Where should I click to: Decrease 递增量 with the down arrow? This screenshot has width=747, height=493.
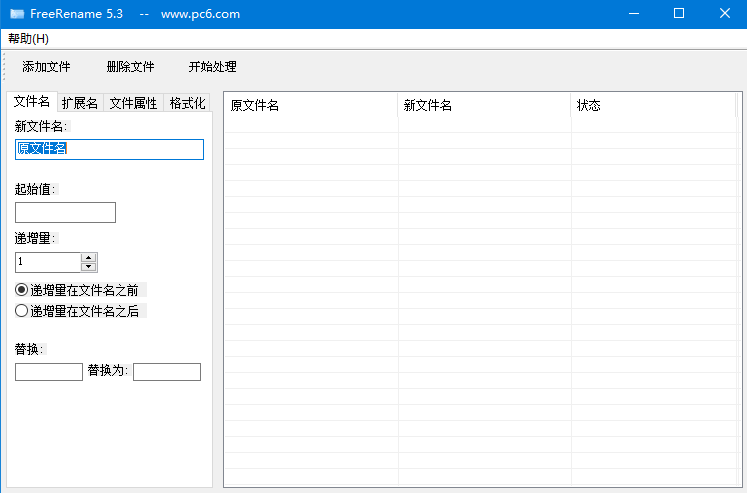coord(89,267)
